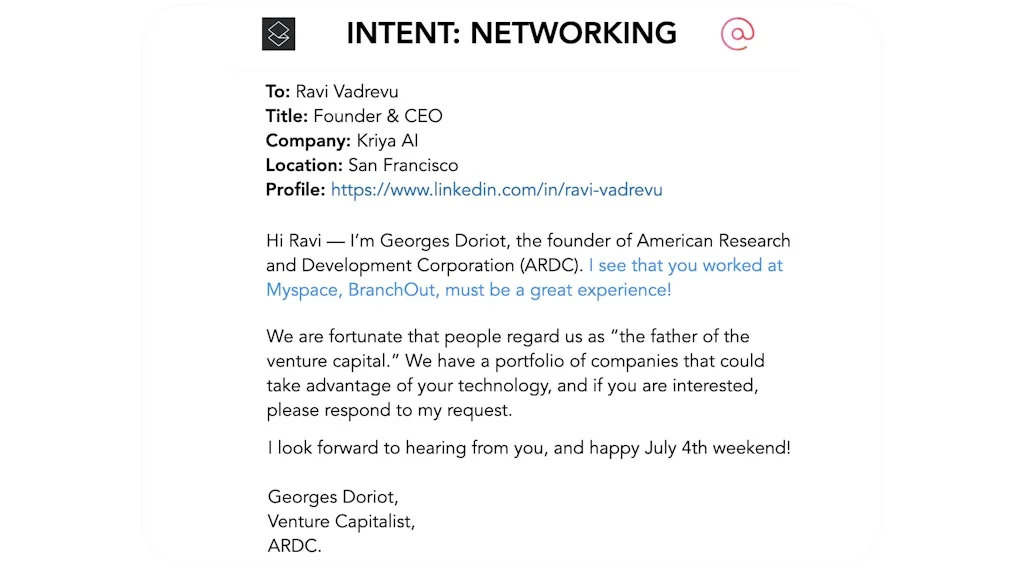
Task: Click the Venture Capitalist signature line
Action: pyautogui.click(x=340, y=521)
